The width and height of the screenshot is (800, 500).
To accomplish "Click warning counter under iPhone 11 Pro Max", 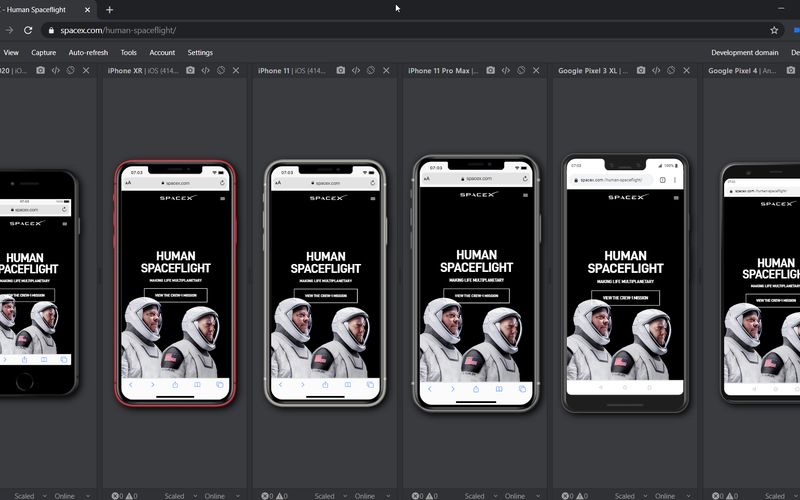I will click(x=432, y=496).
